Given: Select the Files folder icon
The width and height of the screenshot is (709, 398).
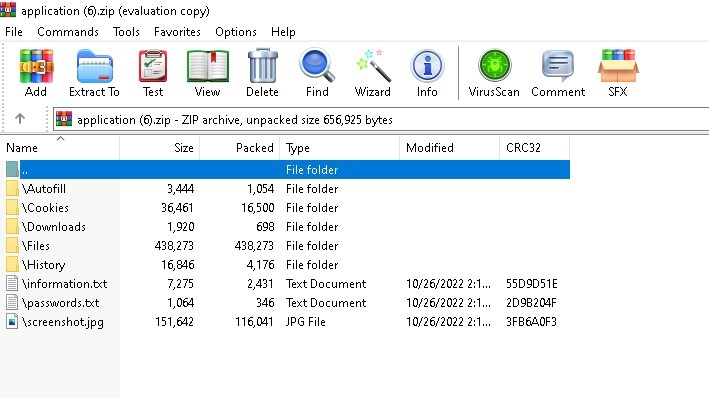Looking at the screenshot, I should [x=12, y=245].
